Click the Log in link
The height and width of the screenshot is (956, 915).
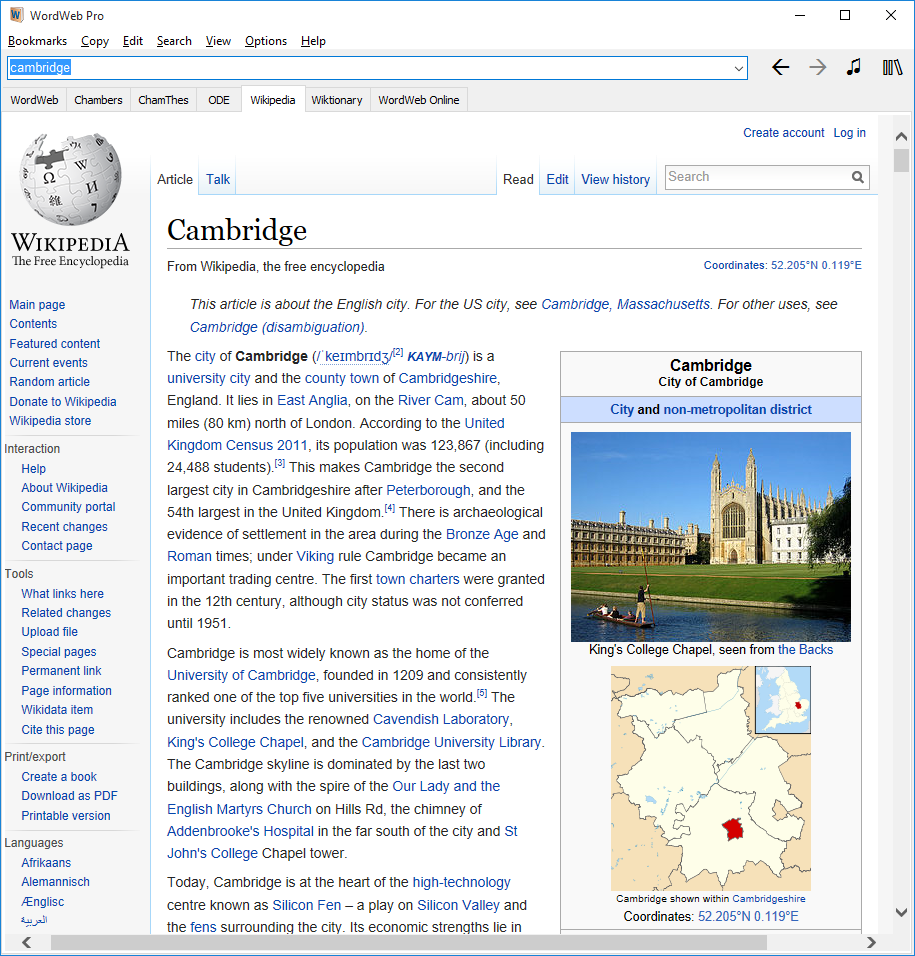[849, 133]
